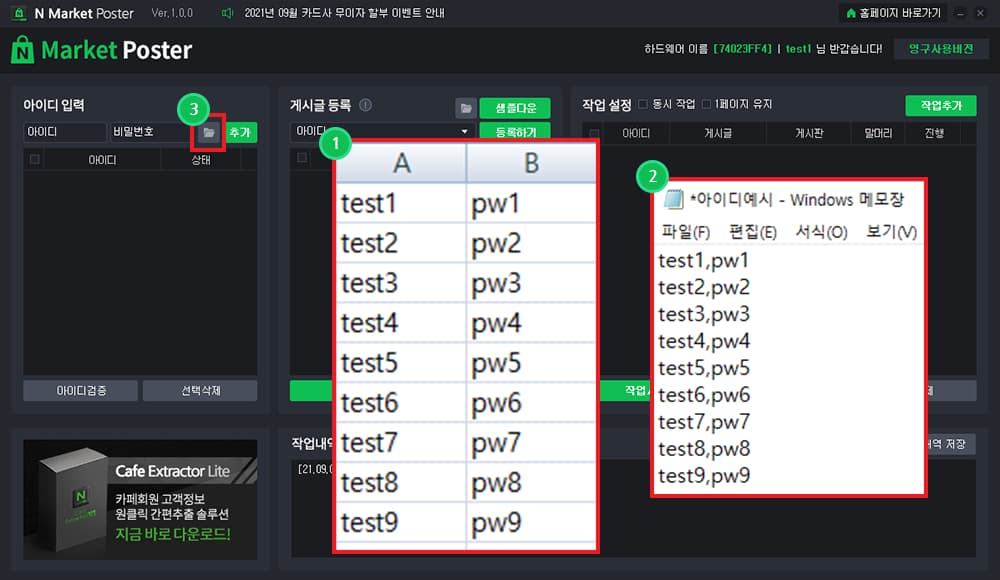
Task: Open the folder icon beside the password field
Action: click(x=209, y=133)
